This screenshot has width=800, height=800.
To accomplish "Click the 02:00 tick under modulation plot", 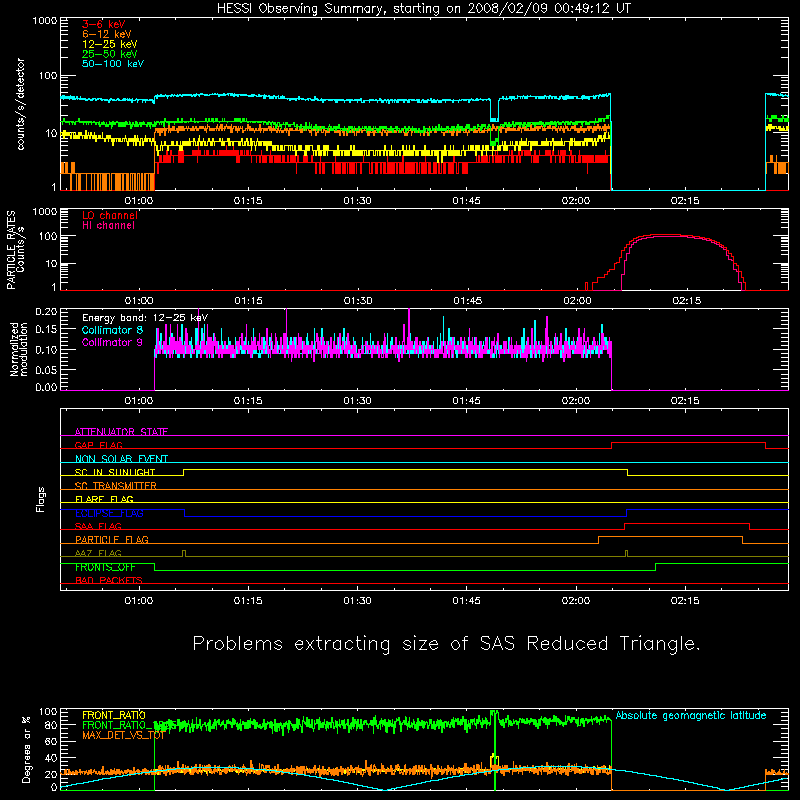I will click(576, 401).
